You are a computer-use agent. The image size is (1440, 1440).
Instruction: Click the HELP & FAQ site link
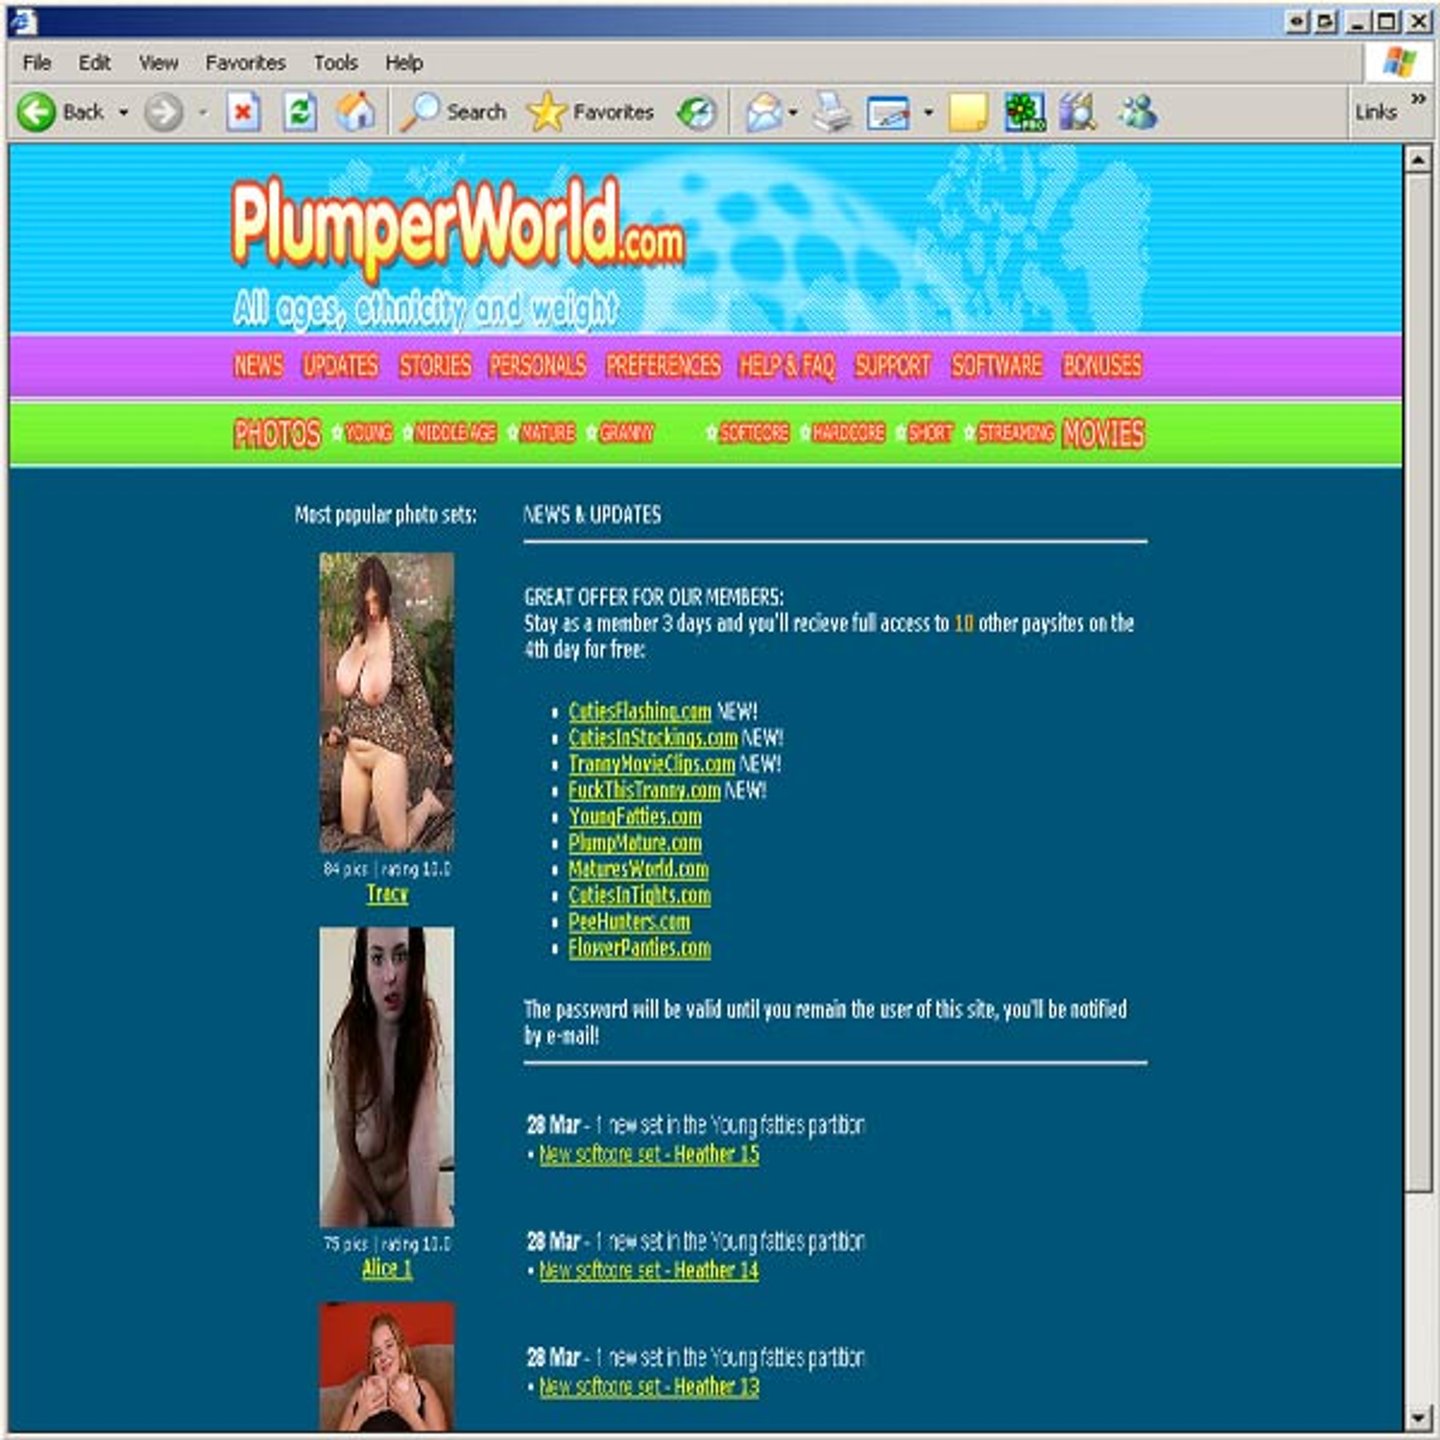pyautogui.click(x=786, y=366)
